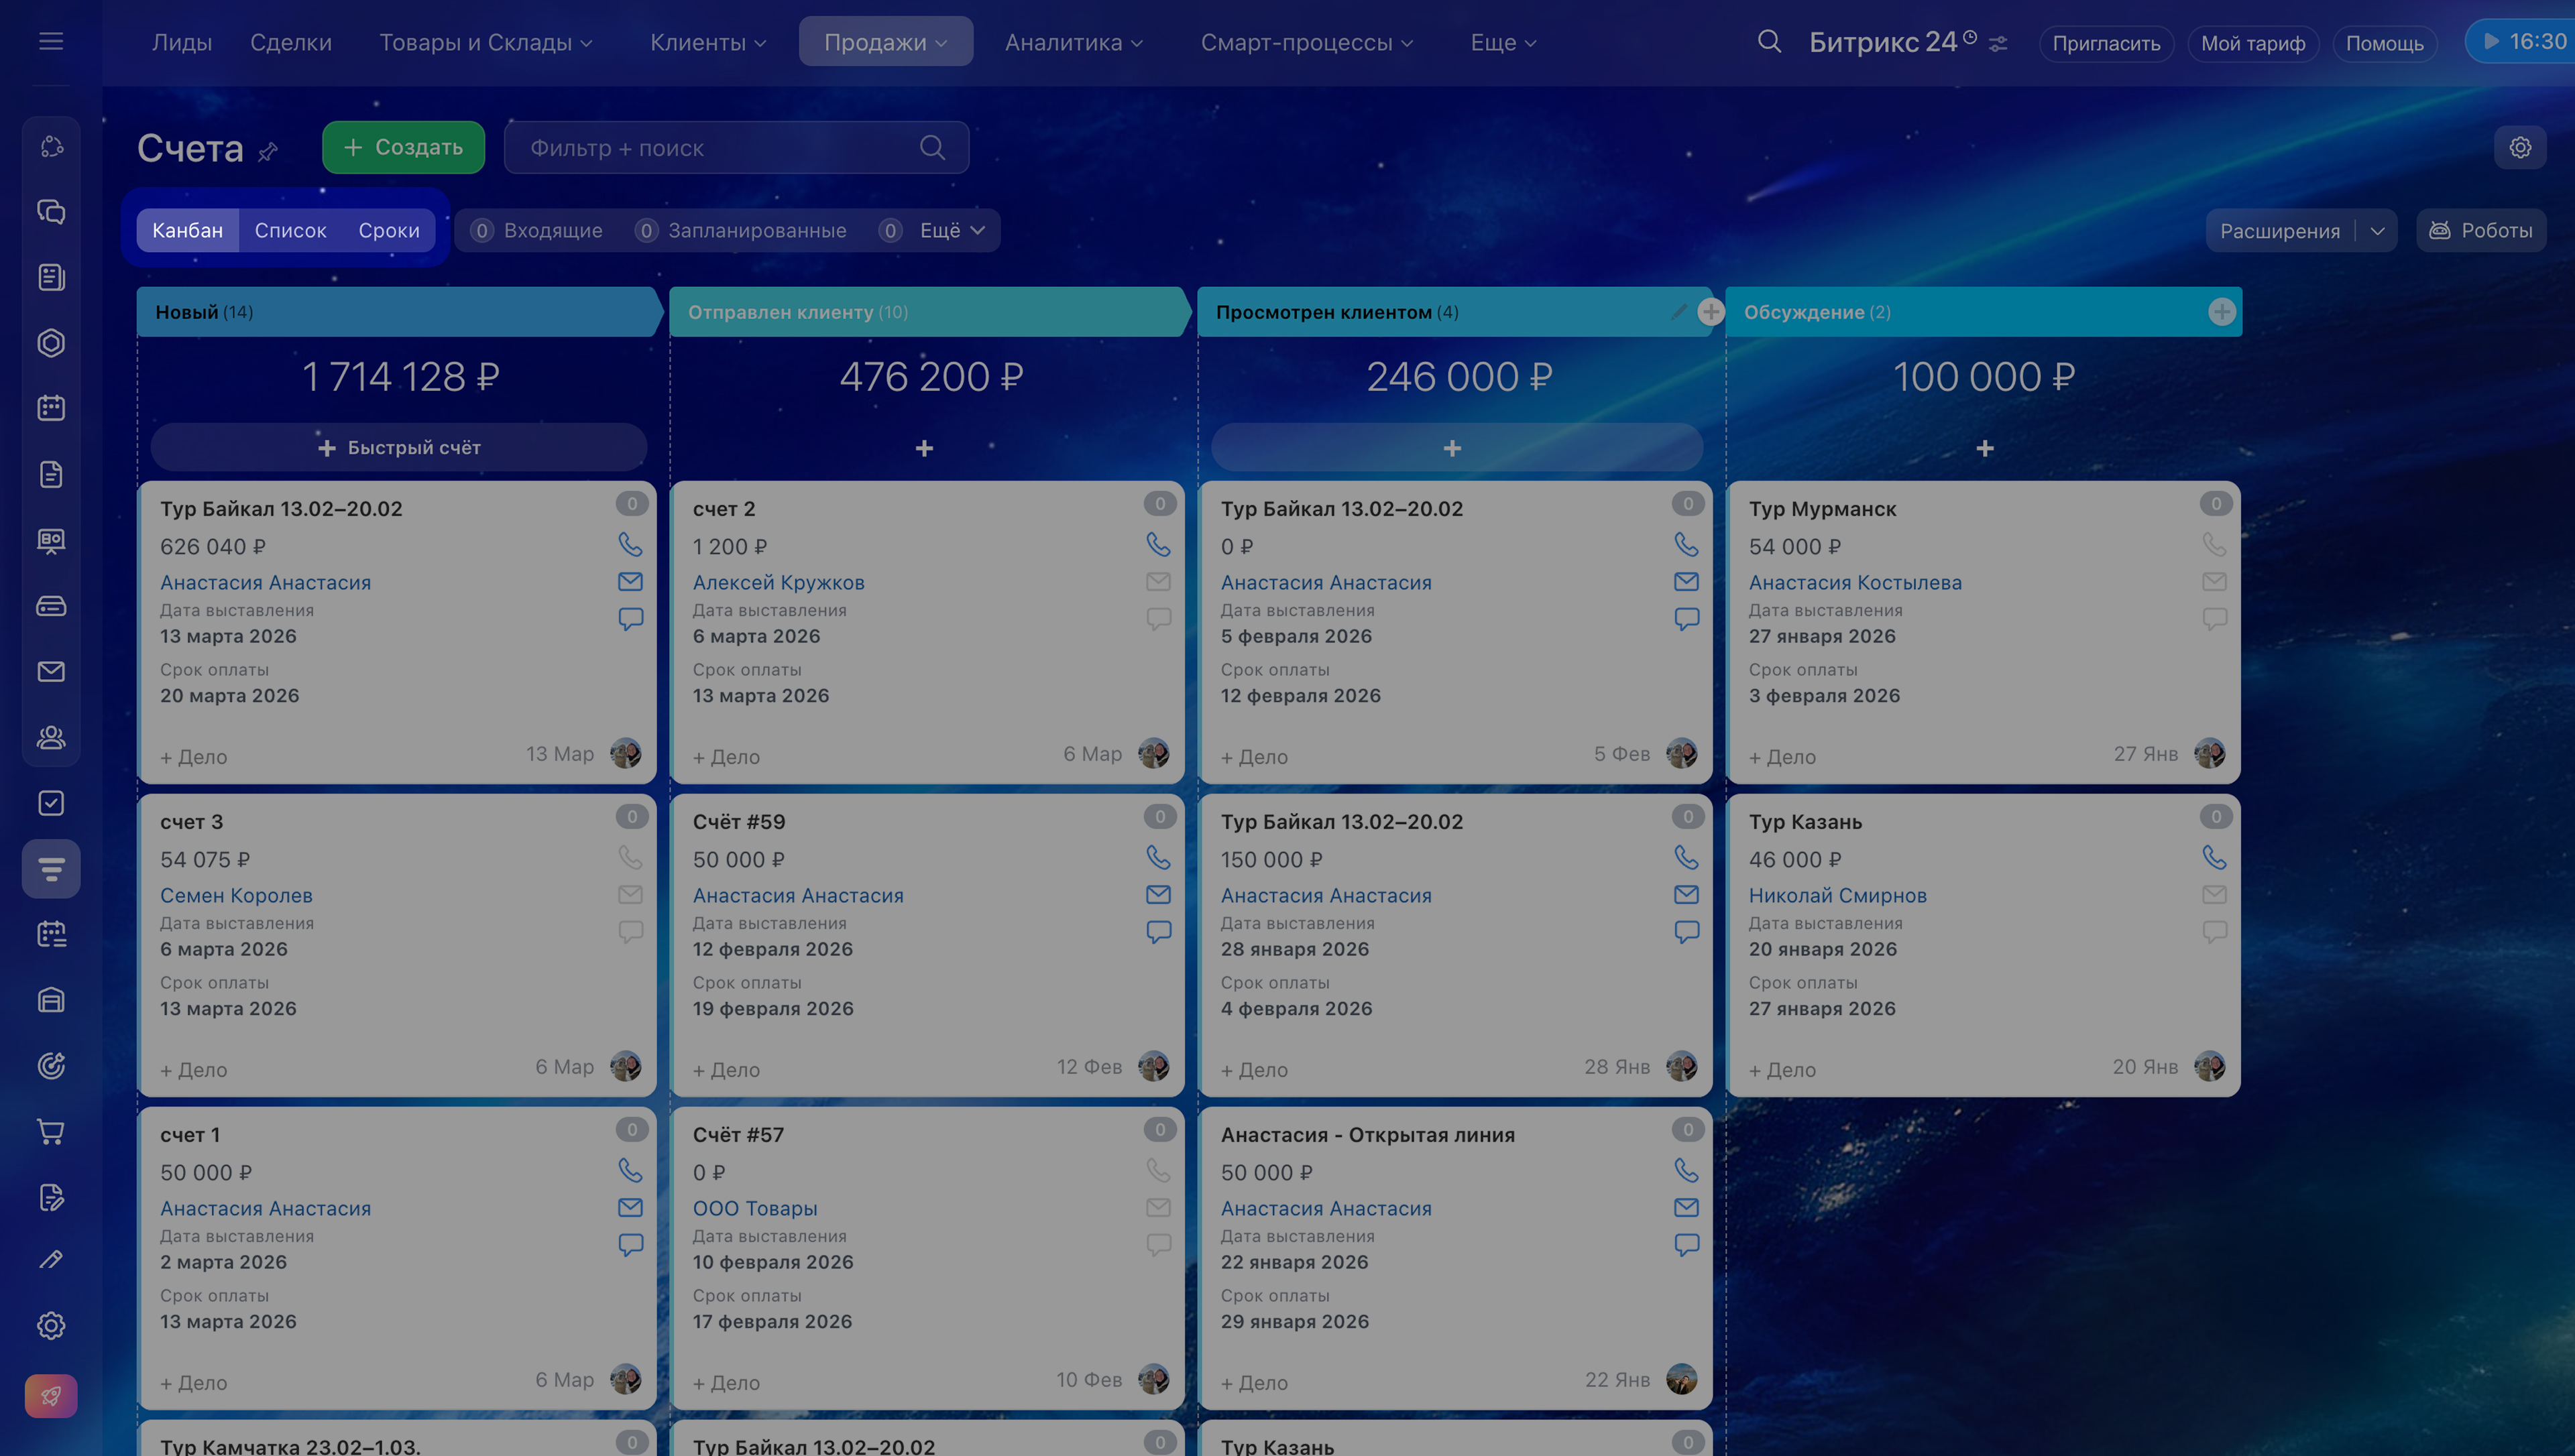Click the shopping cart sidebar icon
The height and width of the screenshot is (1456, 2575).
pyautogui.click(x=51, y=1131)
